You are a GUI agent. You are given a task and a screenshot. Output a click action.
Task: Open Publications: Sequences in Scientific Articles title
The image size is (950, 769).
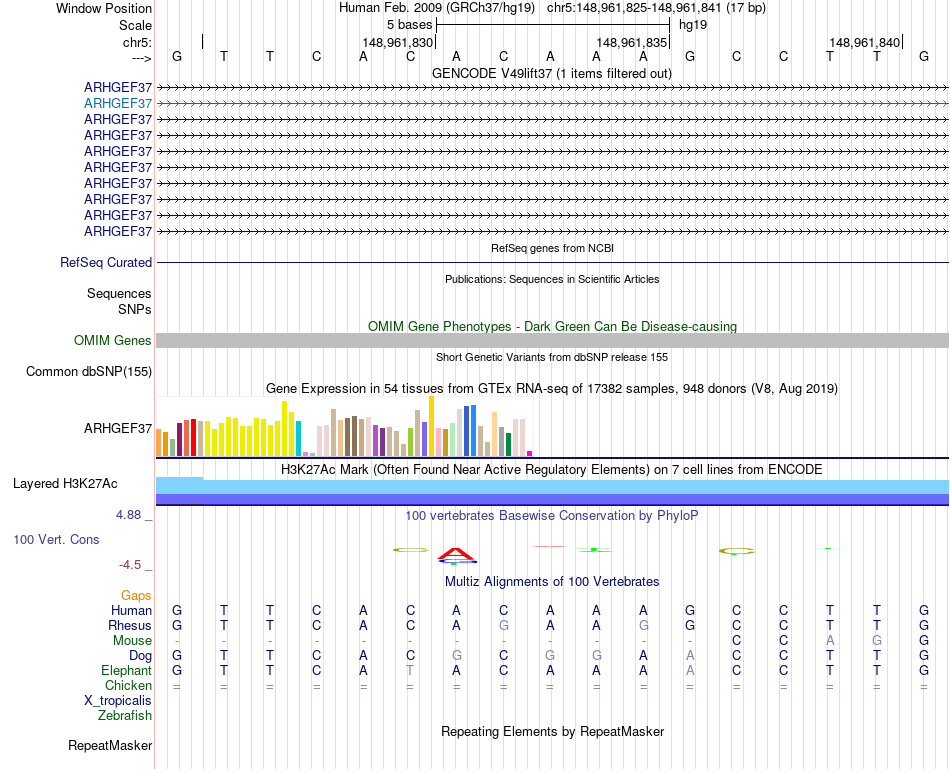click(x=552, y=279)
